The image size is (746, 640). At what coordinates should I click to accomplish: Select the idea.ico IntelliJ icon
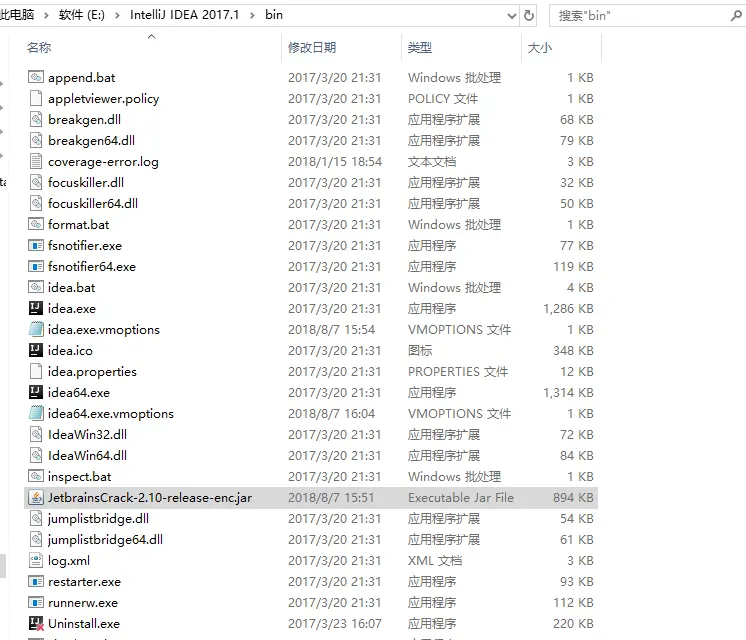click(36, 350)
